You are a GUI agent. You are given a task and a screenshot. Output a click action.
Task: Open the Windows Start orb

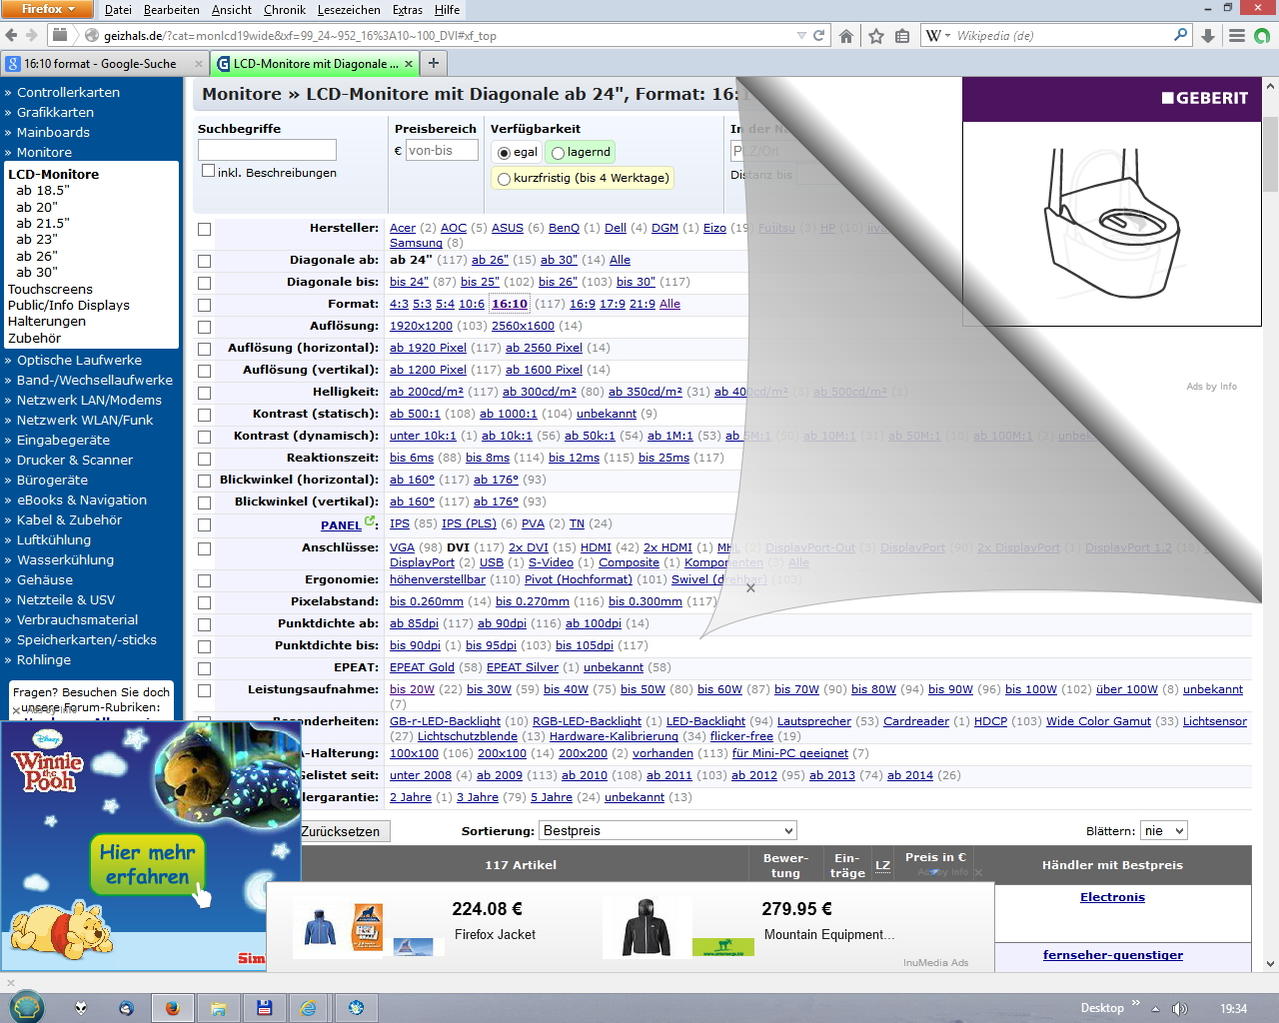(27, 1007)
